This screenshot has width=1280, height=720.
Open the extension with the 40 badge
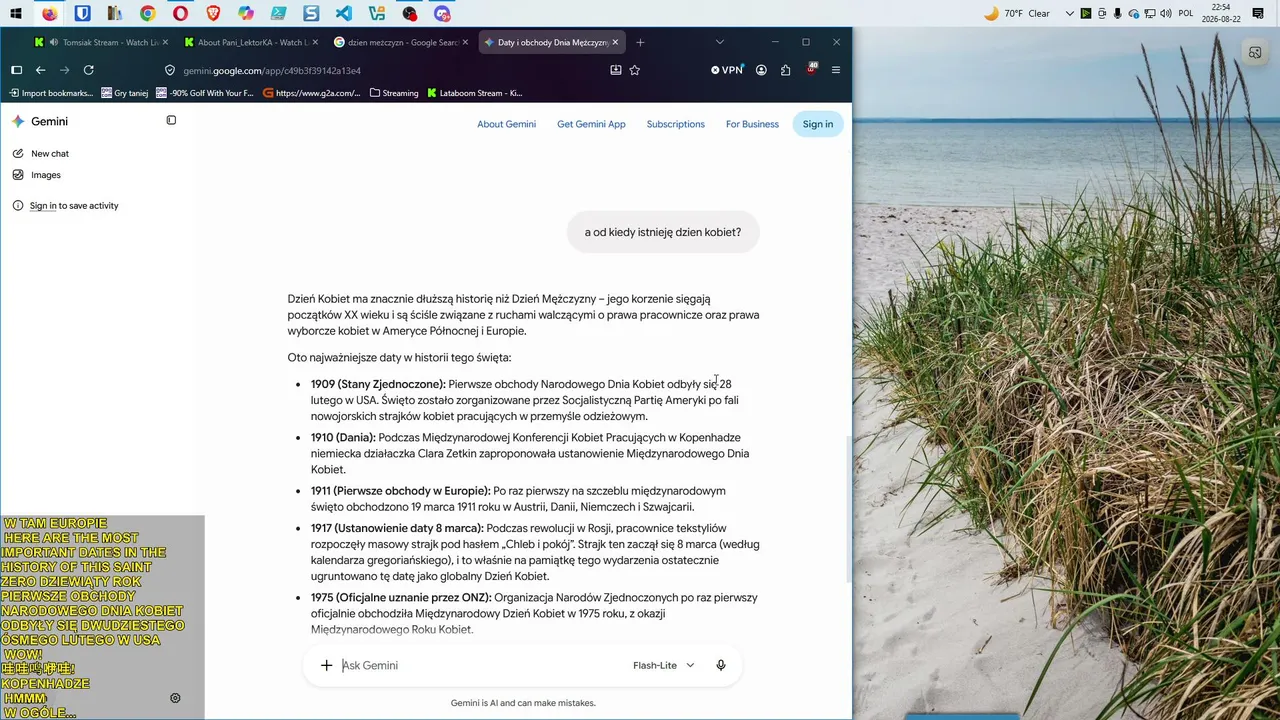[811, 69]
